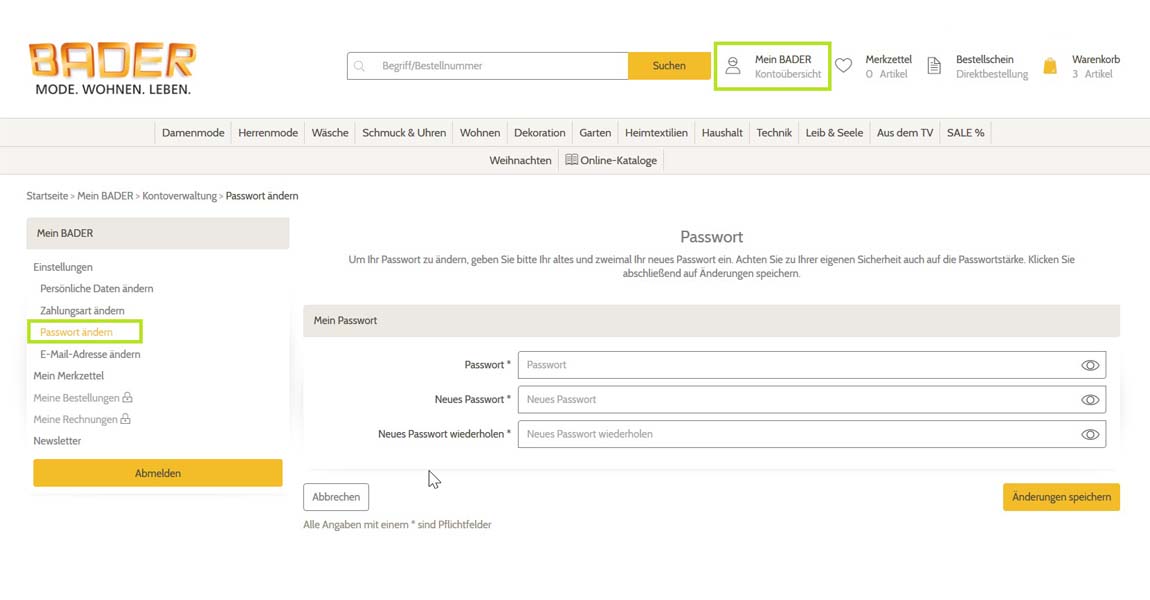Image resolution: width=1150 pixels, height=600 pixels.
Task: Toggle visibility of Neues Passwort field
Action: 1090,400
